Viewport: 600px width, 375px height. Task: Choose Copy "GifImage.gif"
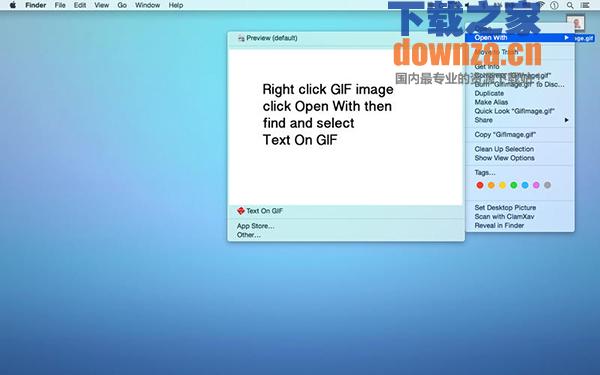click(x=505, y=135)
